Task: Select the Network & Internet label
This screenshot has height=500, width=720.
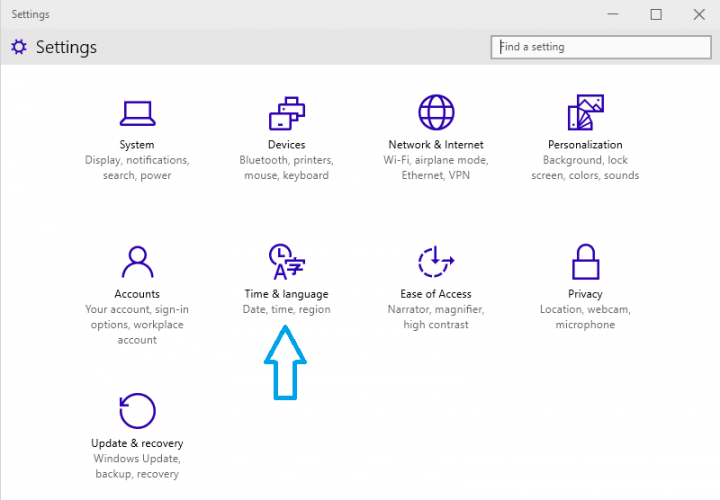Action: point(436,145)
